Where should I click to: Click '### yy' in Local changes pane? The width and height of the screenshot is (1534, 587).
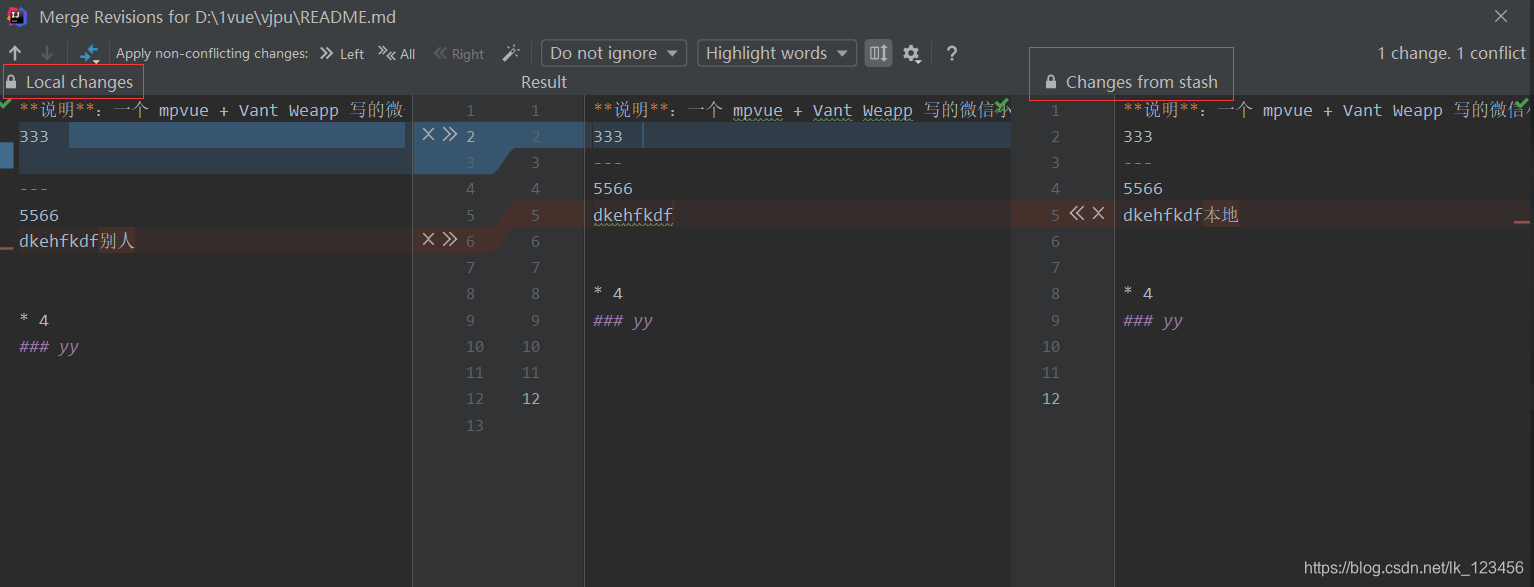[49, 347]
